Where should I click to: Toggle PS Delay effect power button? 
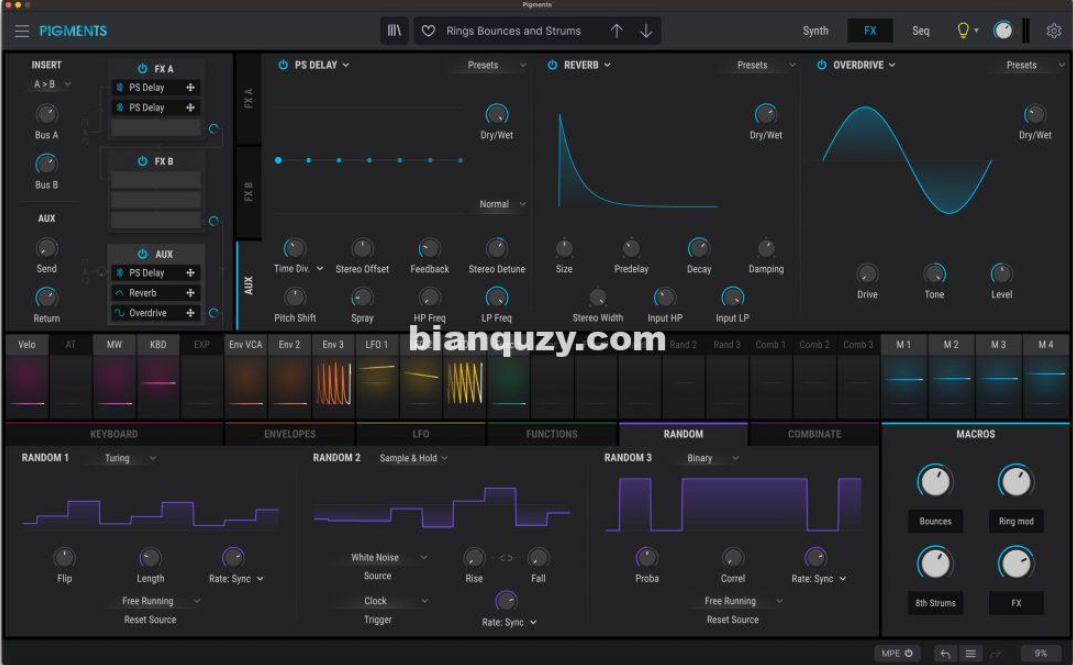pyautogui.click(x=283, y=65)
